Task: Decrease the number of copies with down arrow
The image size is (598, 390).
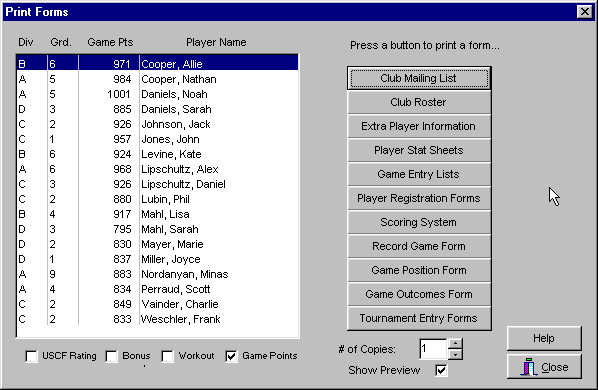Action: coord(455,355)
